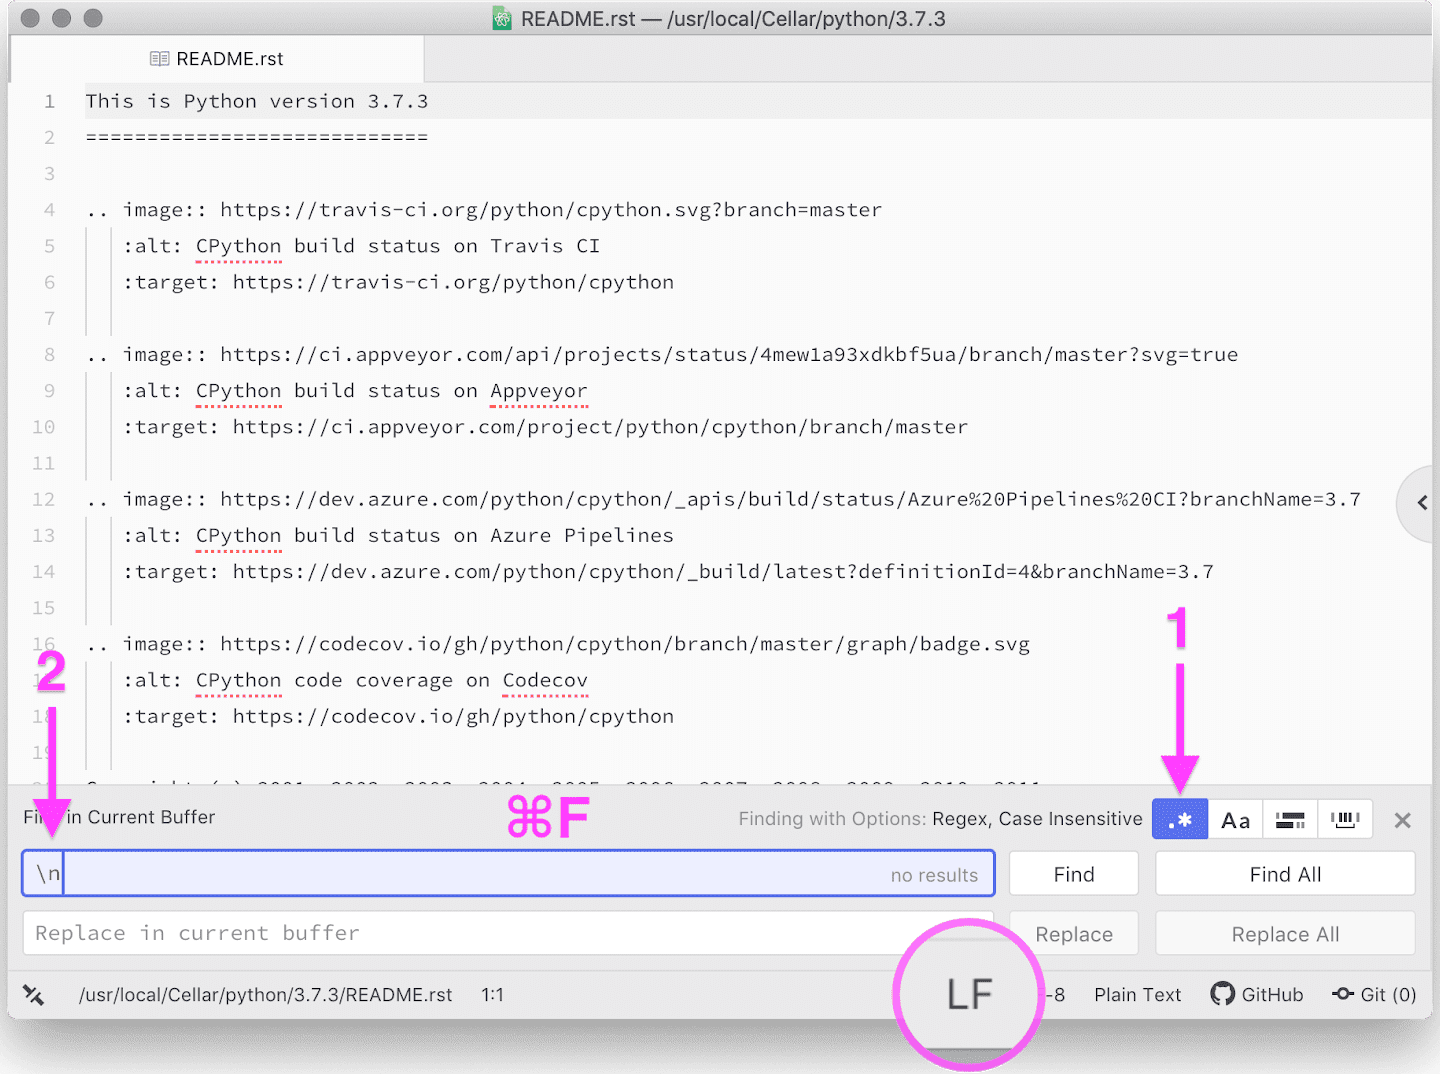Toggle case-sensitive matching (Aa)
The image size is (1440, 1074).
[1236, 820]
